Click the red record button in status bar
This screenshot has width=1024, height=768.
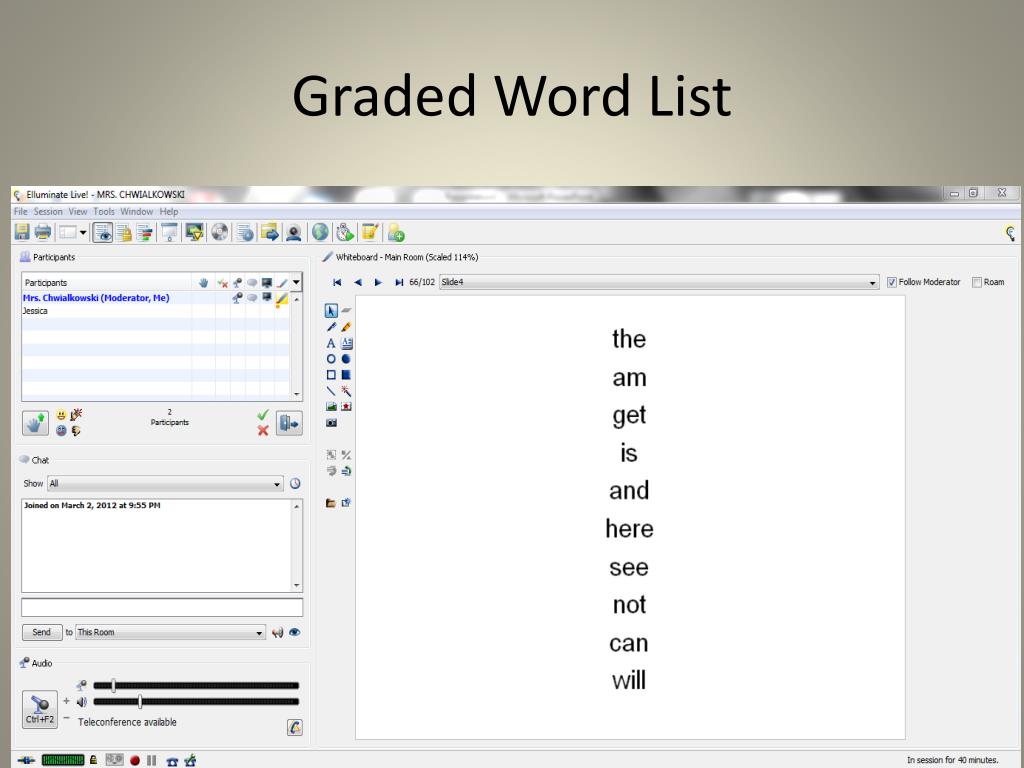pyautogui.click(x=135, y=760)
